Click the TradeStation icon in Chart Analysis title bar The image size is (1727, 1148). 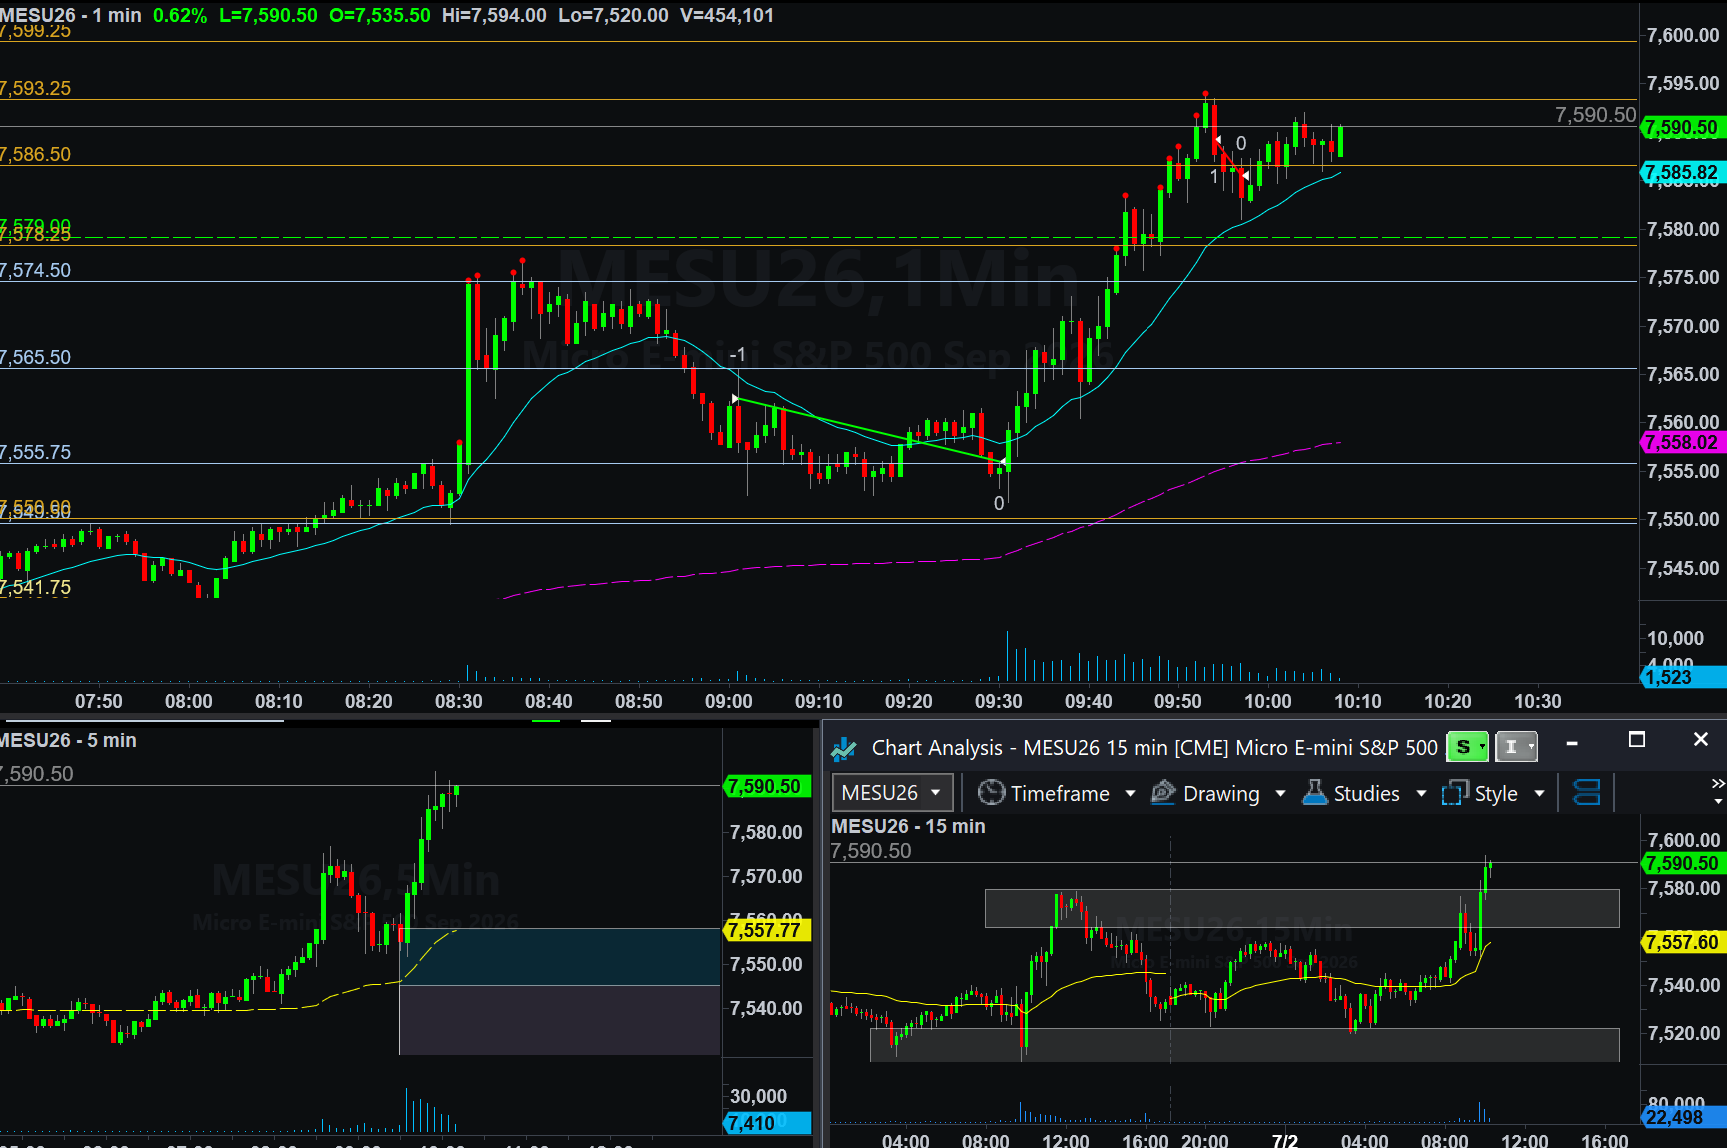844,748
